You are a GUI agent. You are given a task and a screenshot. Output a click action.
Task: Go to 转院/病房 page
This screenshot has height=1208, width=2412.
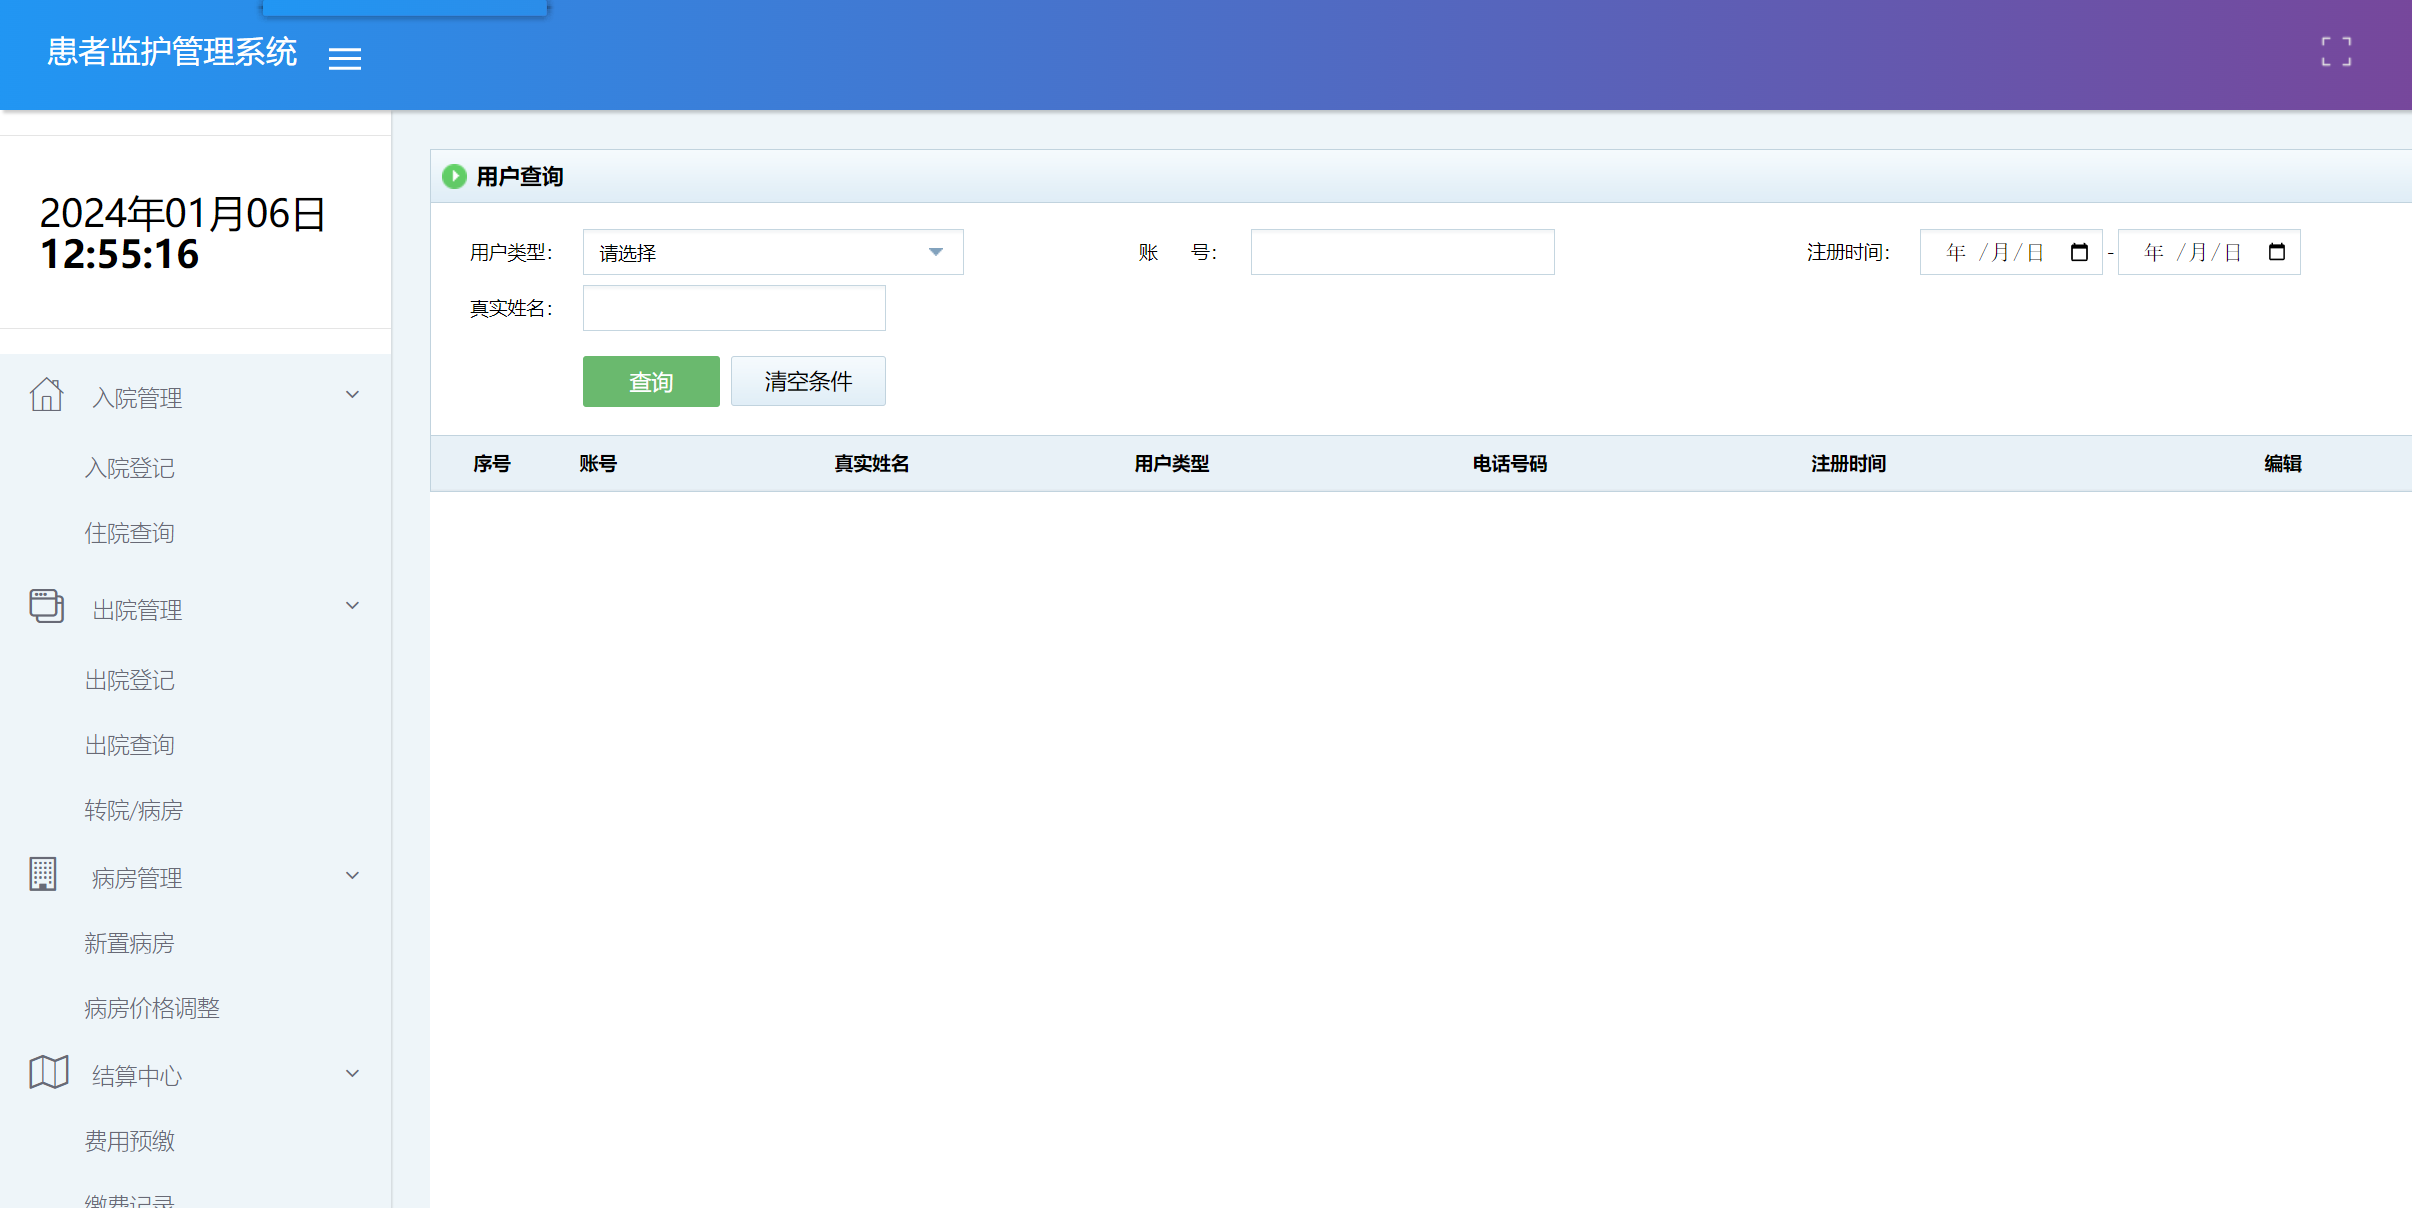tap(134, 810)
